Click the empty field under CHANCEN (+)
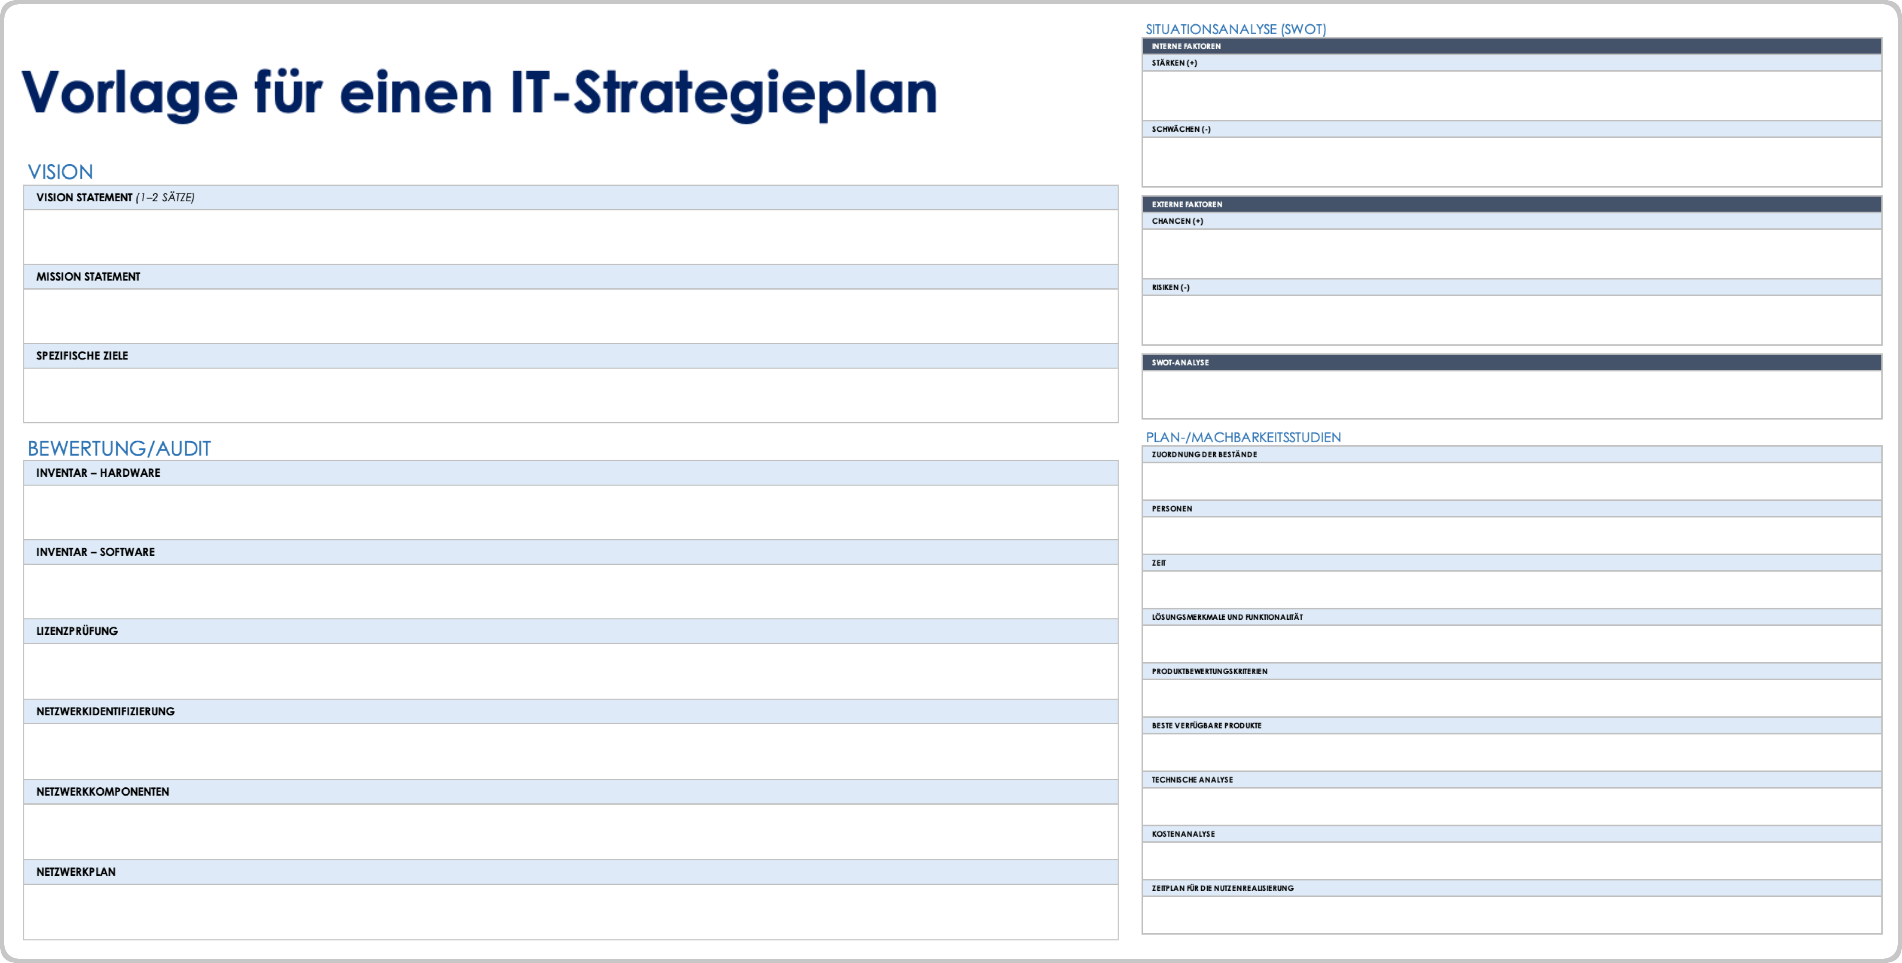Viewport: 1902px width, 963px height. [x=1512, y=254]
